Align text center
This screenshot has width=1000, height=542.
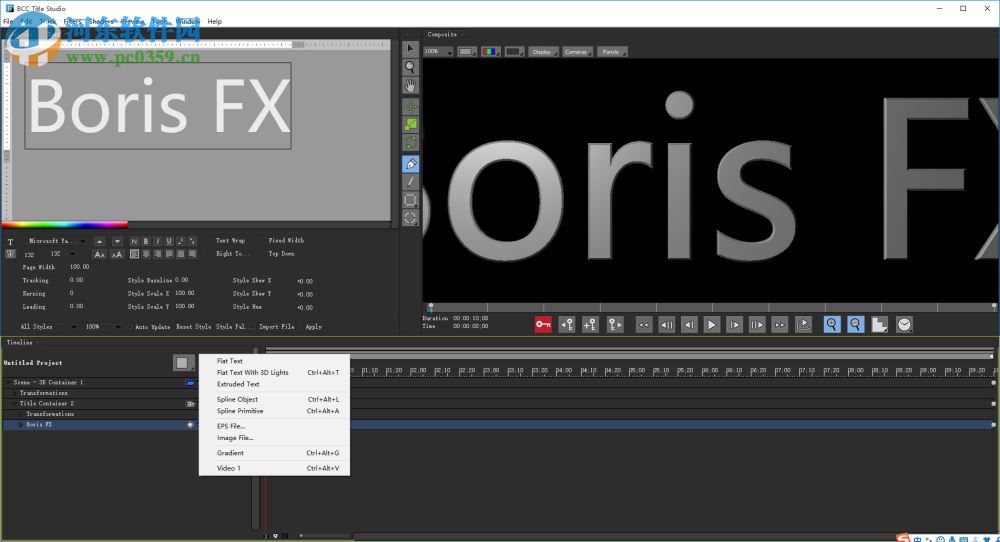click(146, 254)
